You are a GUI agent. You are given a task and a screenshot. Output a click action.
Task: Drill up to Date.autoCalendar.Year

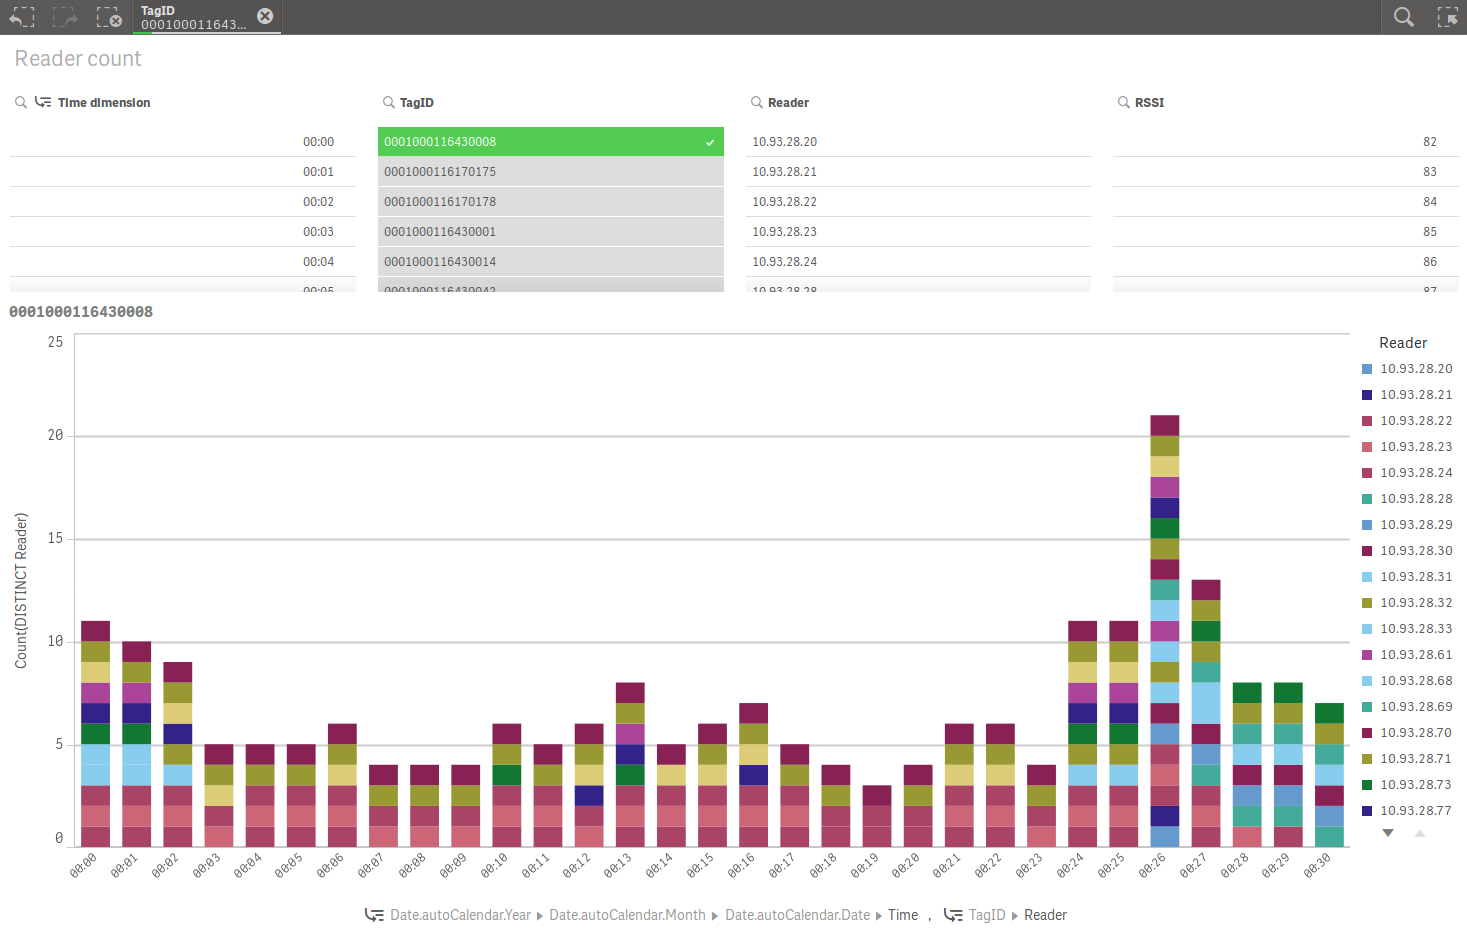pyautogui.click(x=461, y=915)
